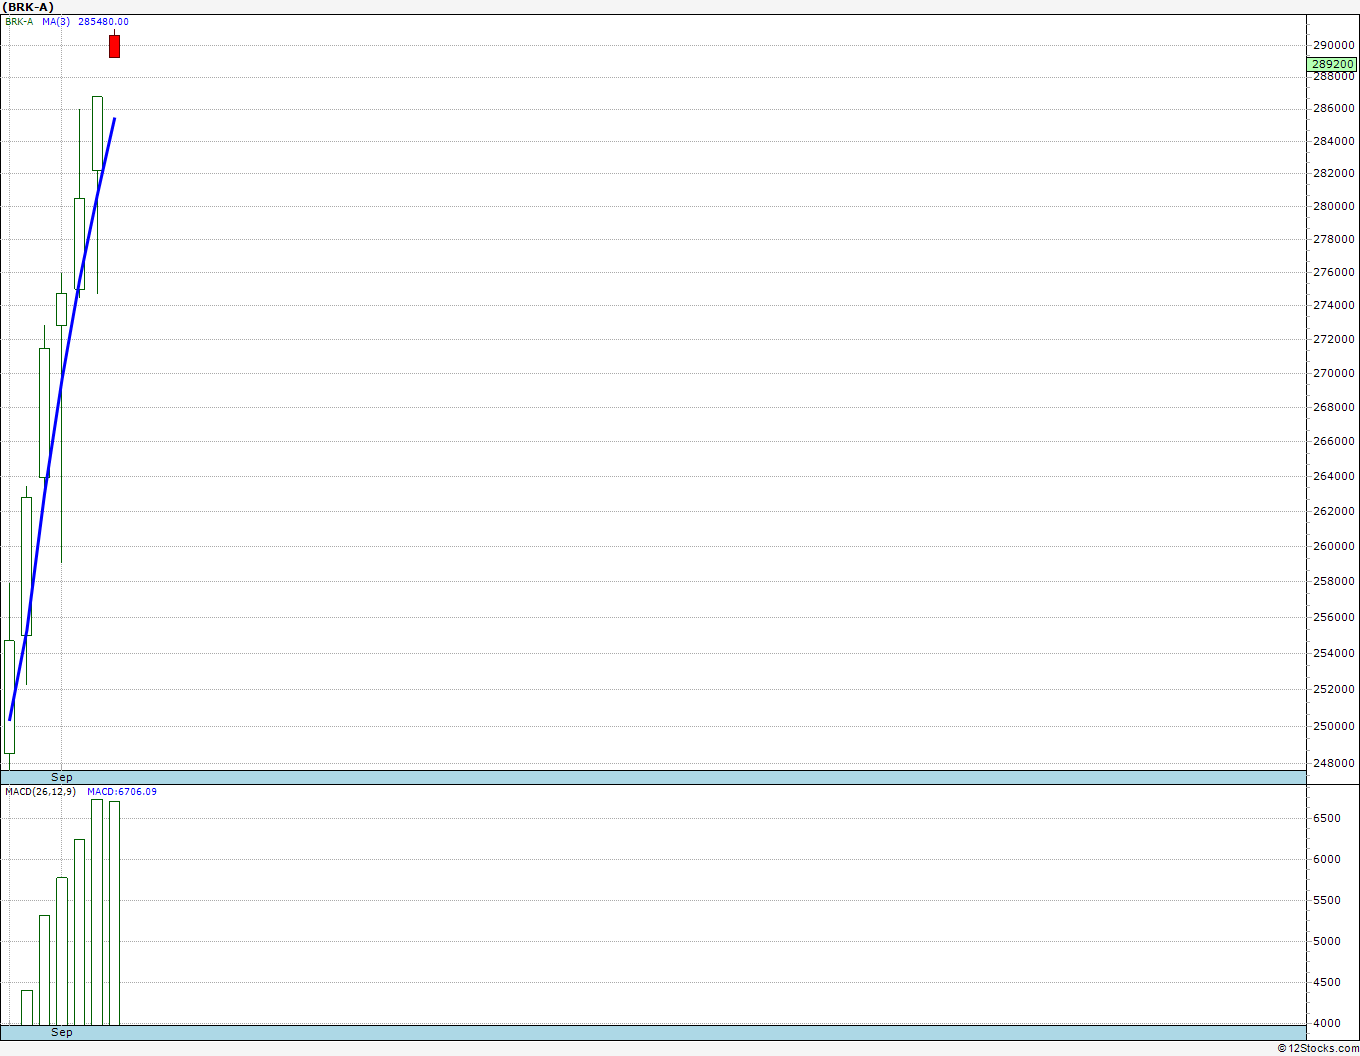
Task: Click the MACD:6706.09 value label
Action: coord(122,791)
